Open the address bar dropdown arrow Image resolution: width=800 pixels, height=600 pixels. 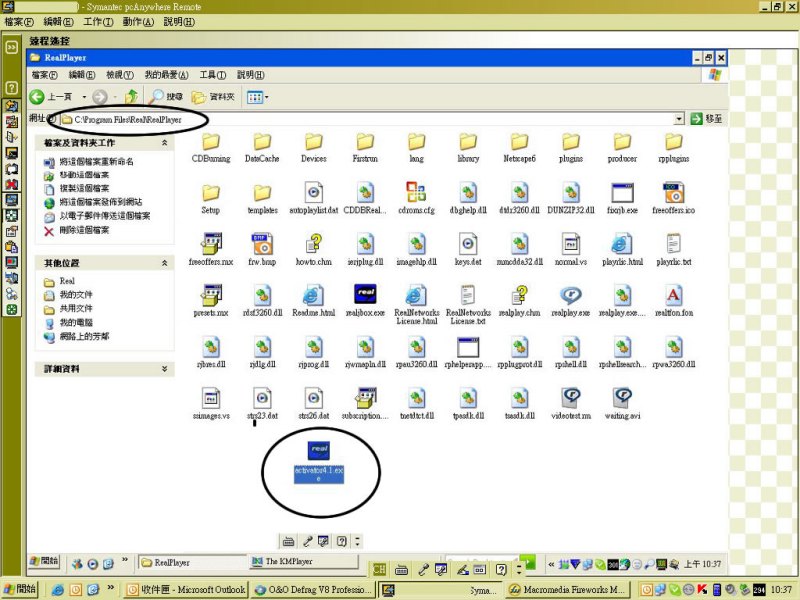point(679,119)
